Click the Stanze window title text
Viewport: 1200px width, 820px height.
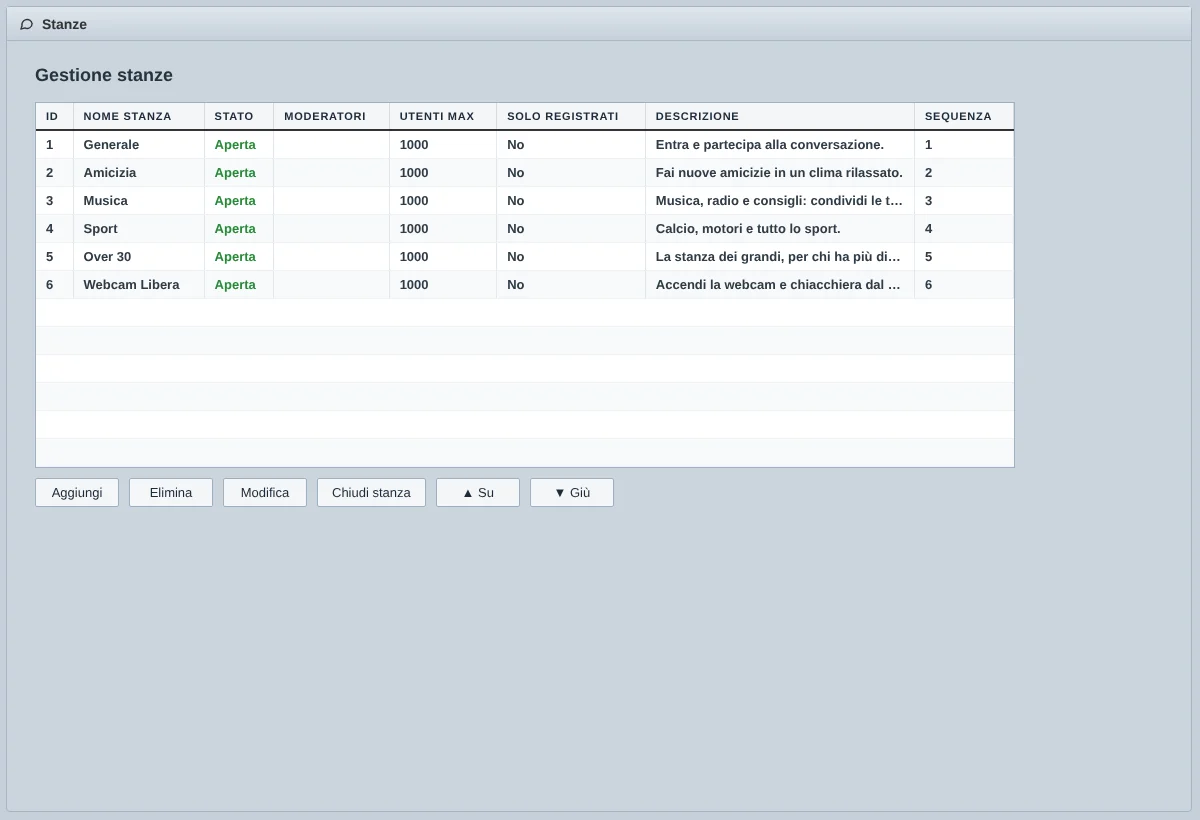click(64, 24)
